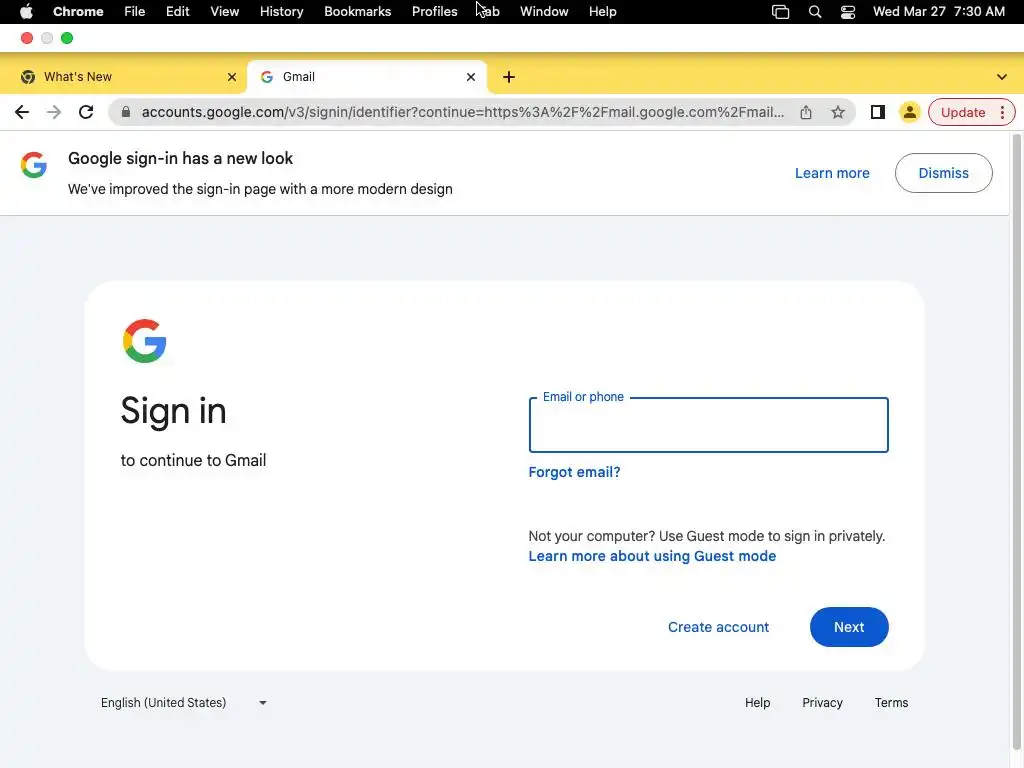Open a new tab with plus button
Screen dimensions: 1024x768
pyautogui.click(x=509, y=77)
